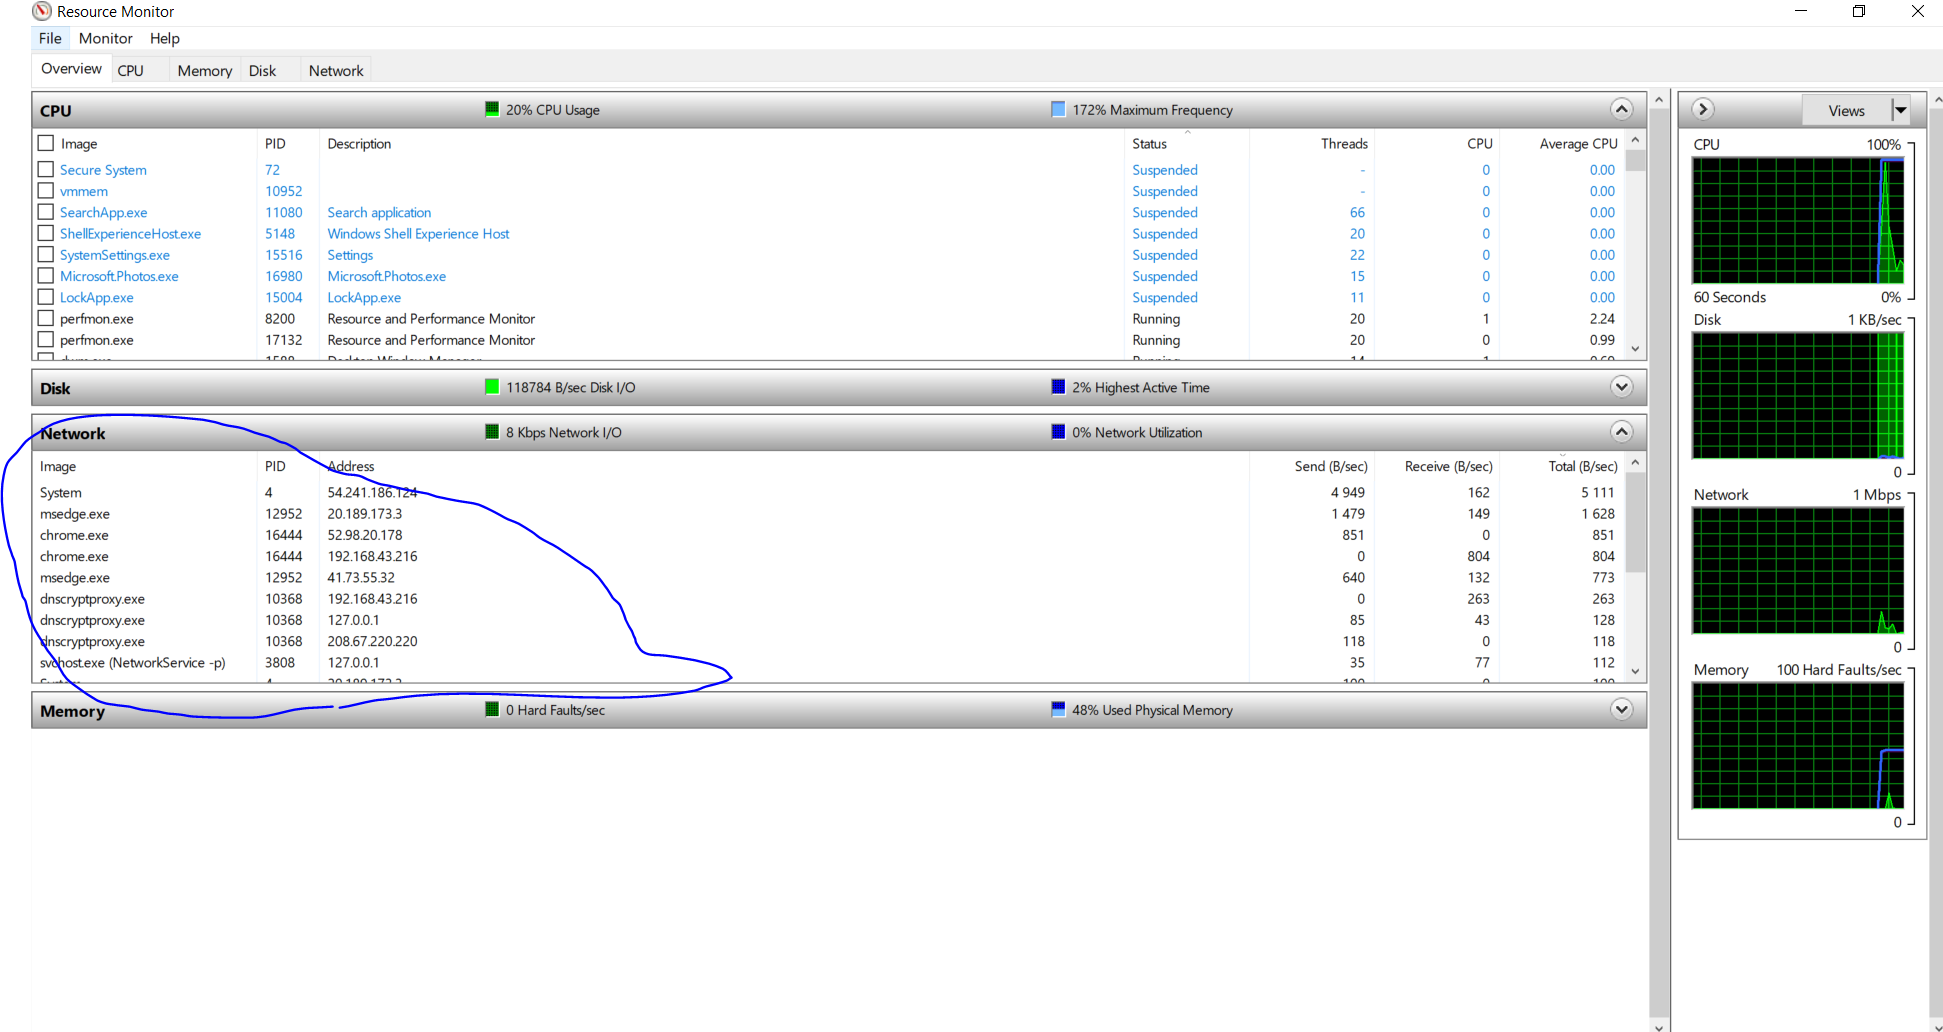
Task: Select dnscryptproxy.exe row with address 208.67.220.220
Action: coord(829,641)
